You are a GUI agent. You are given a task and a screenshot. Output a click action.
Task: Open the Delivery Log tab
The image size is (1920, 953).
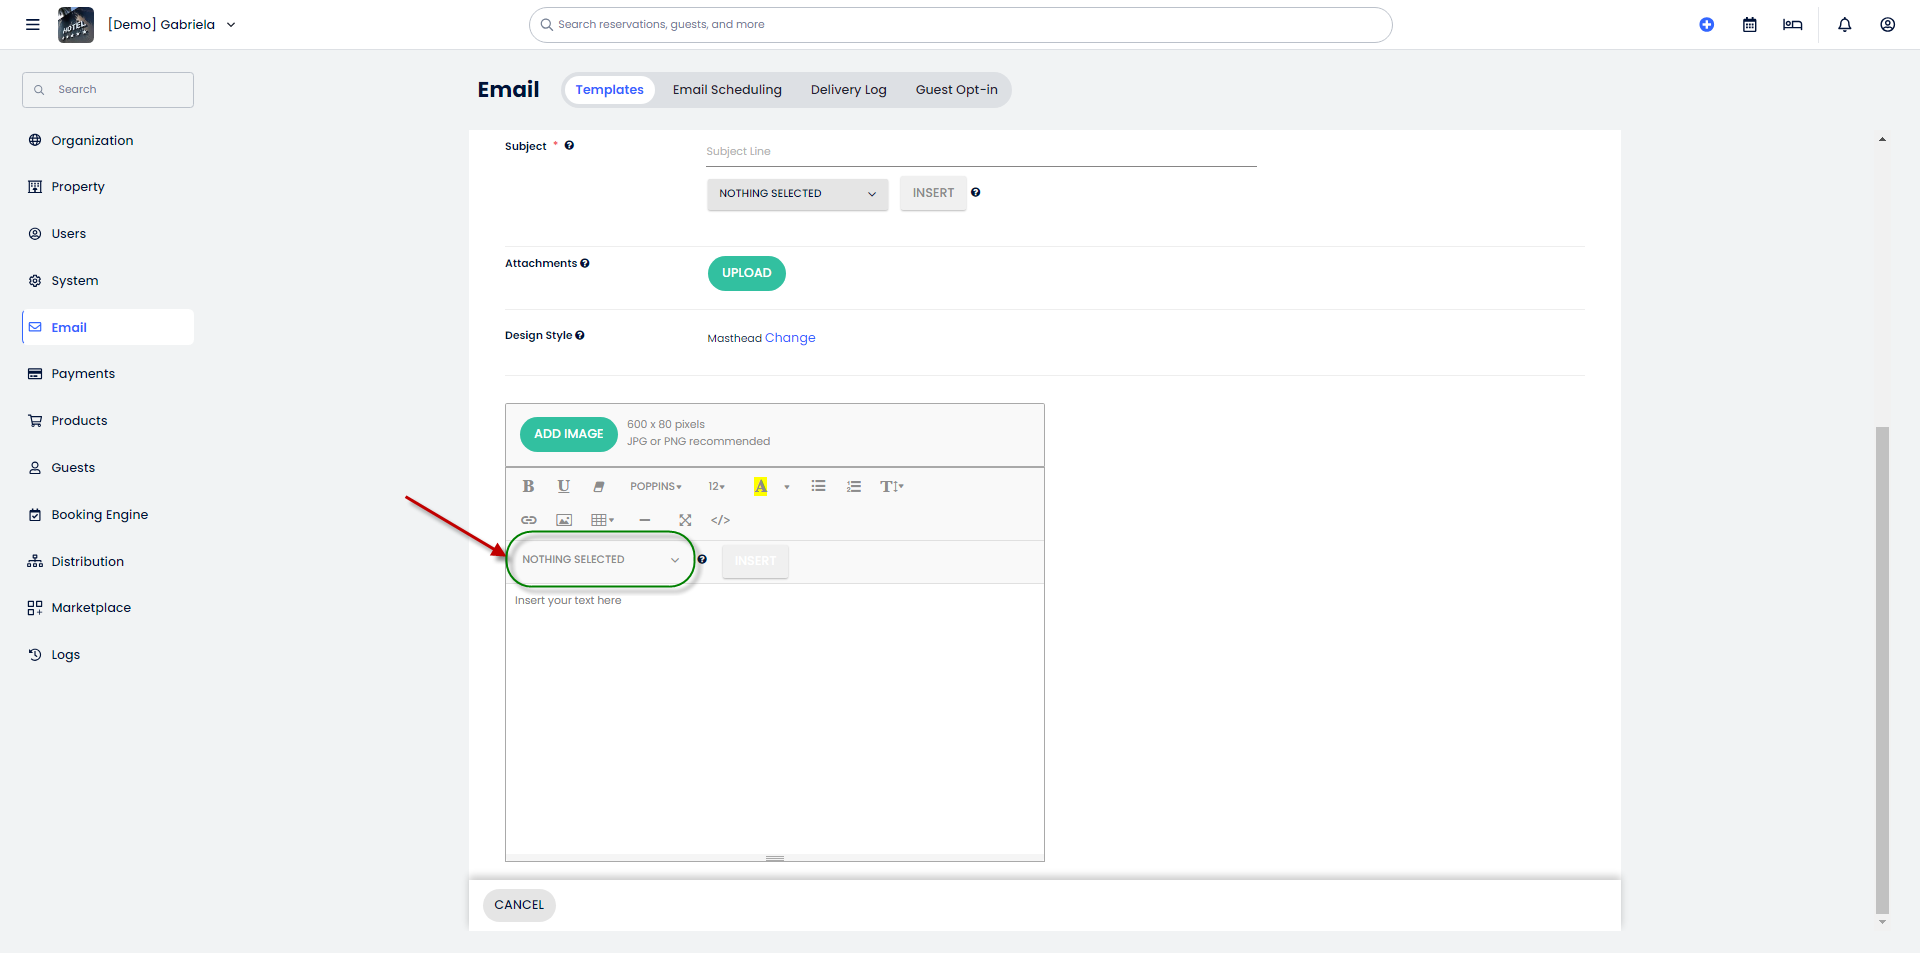(848, 90)
